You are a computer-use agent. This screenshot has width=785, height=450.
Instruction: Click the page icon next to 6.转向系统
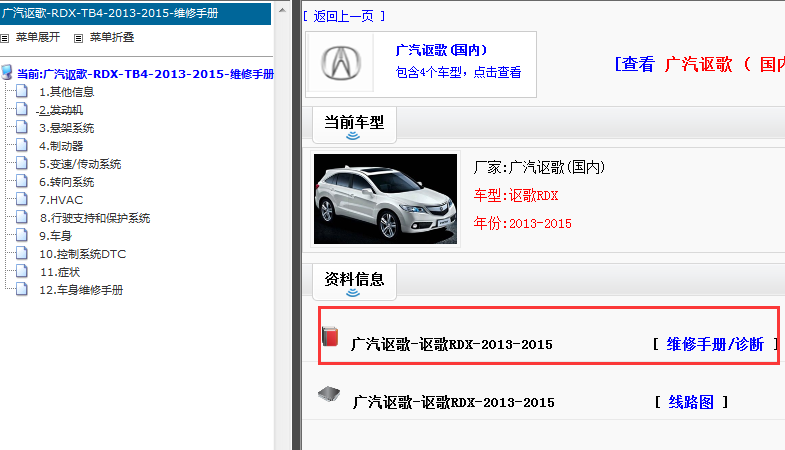coord(22,181)
